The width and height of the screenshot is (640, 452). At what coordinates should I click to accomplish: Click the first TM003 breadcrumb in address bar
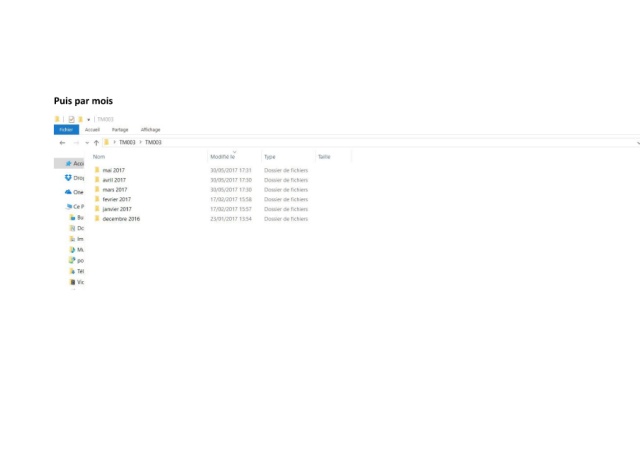click(127, 143)
